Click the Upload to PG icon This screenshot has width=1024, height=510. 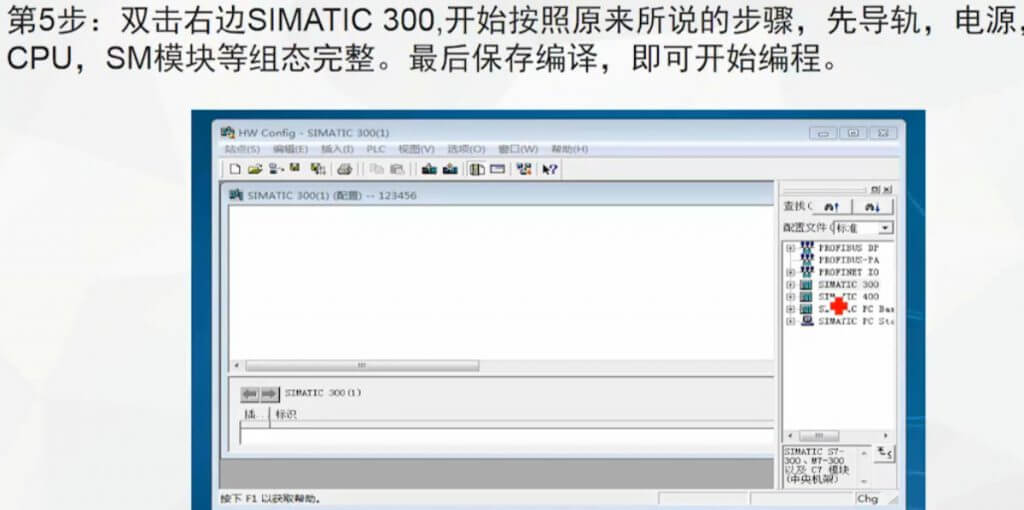click(x=450, y=170)
